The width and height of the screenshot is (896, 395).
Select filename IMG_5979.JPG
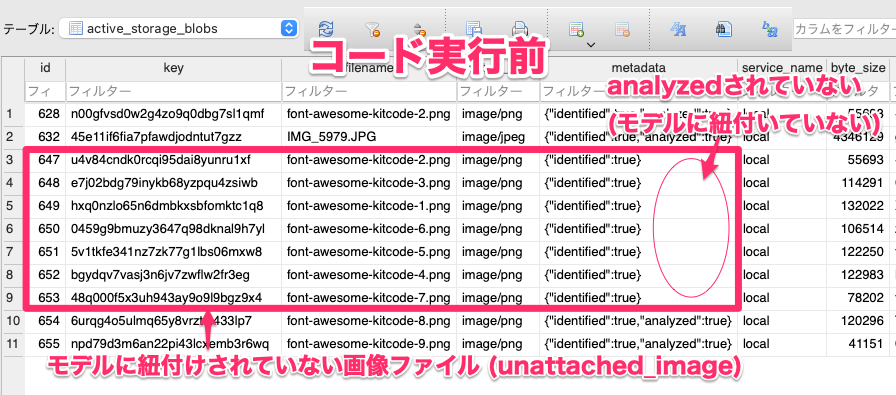(369, 137)
